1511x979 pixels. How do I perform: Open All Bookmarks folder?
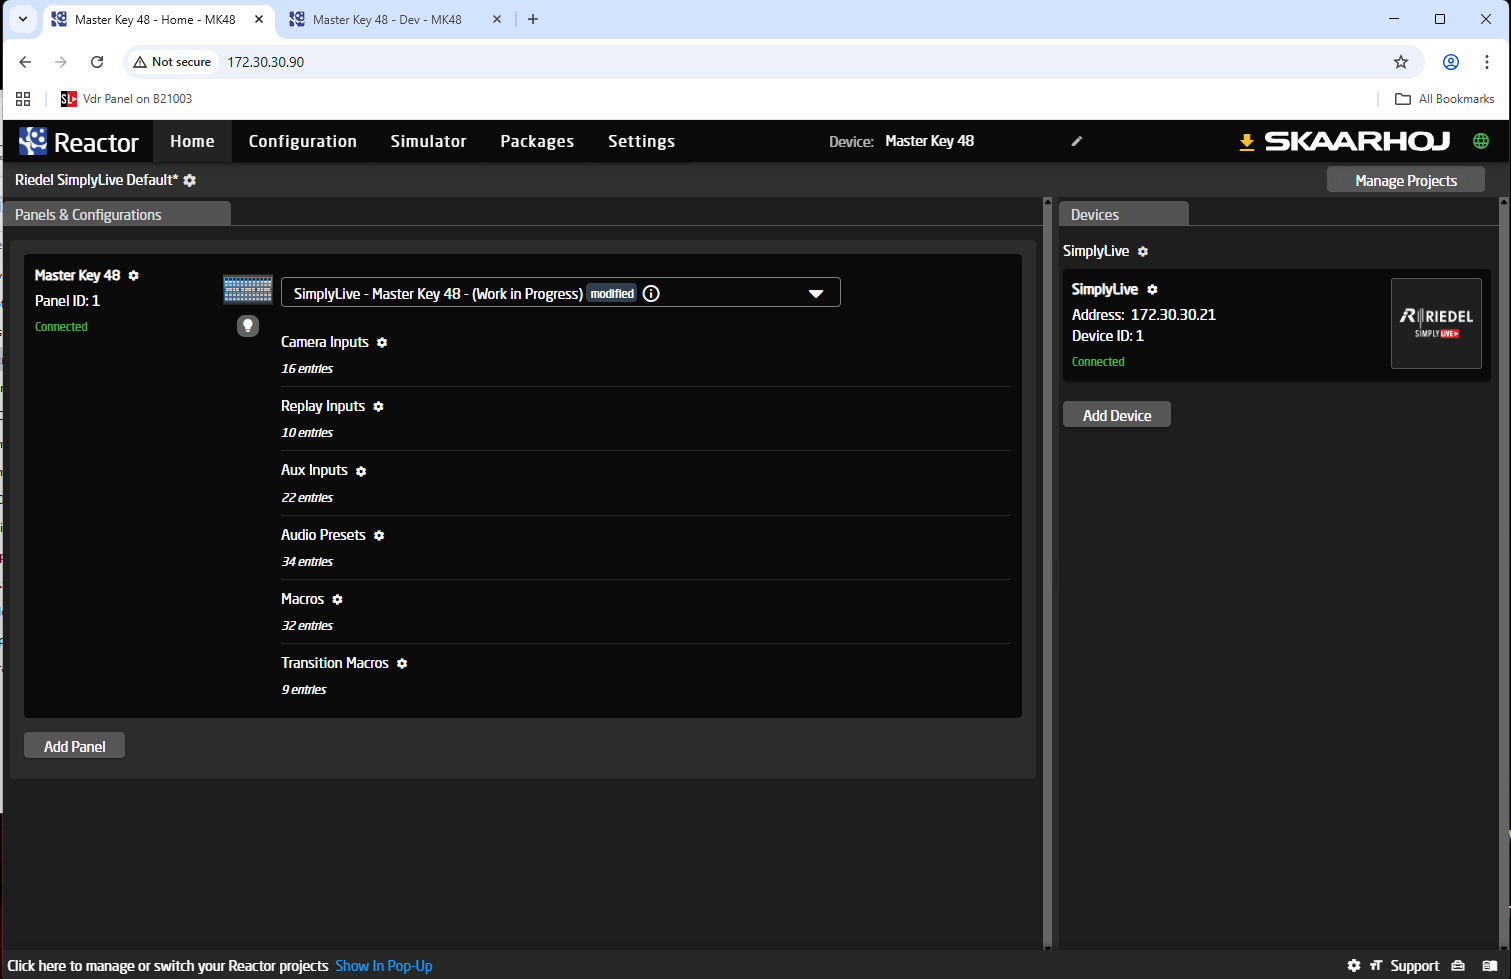1445,99
